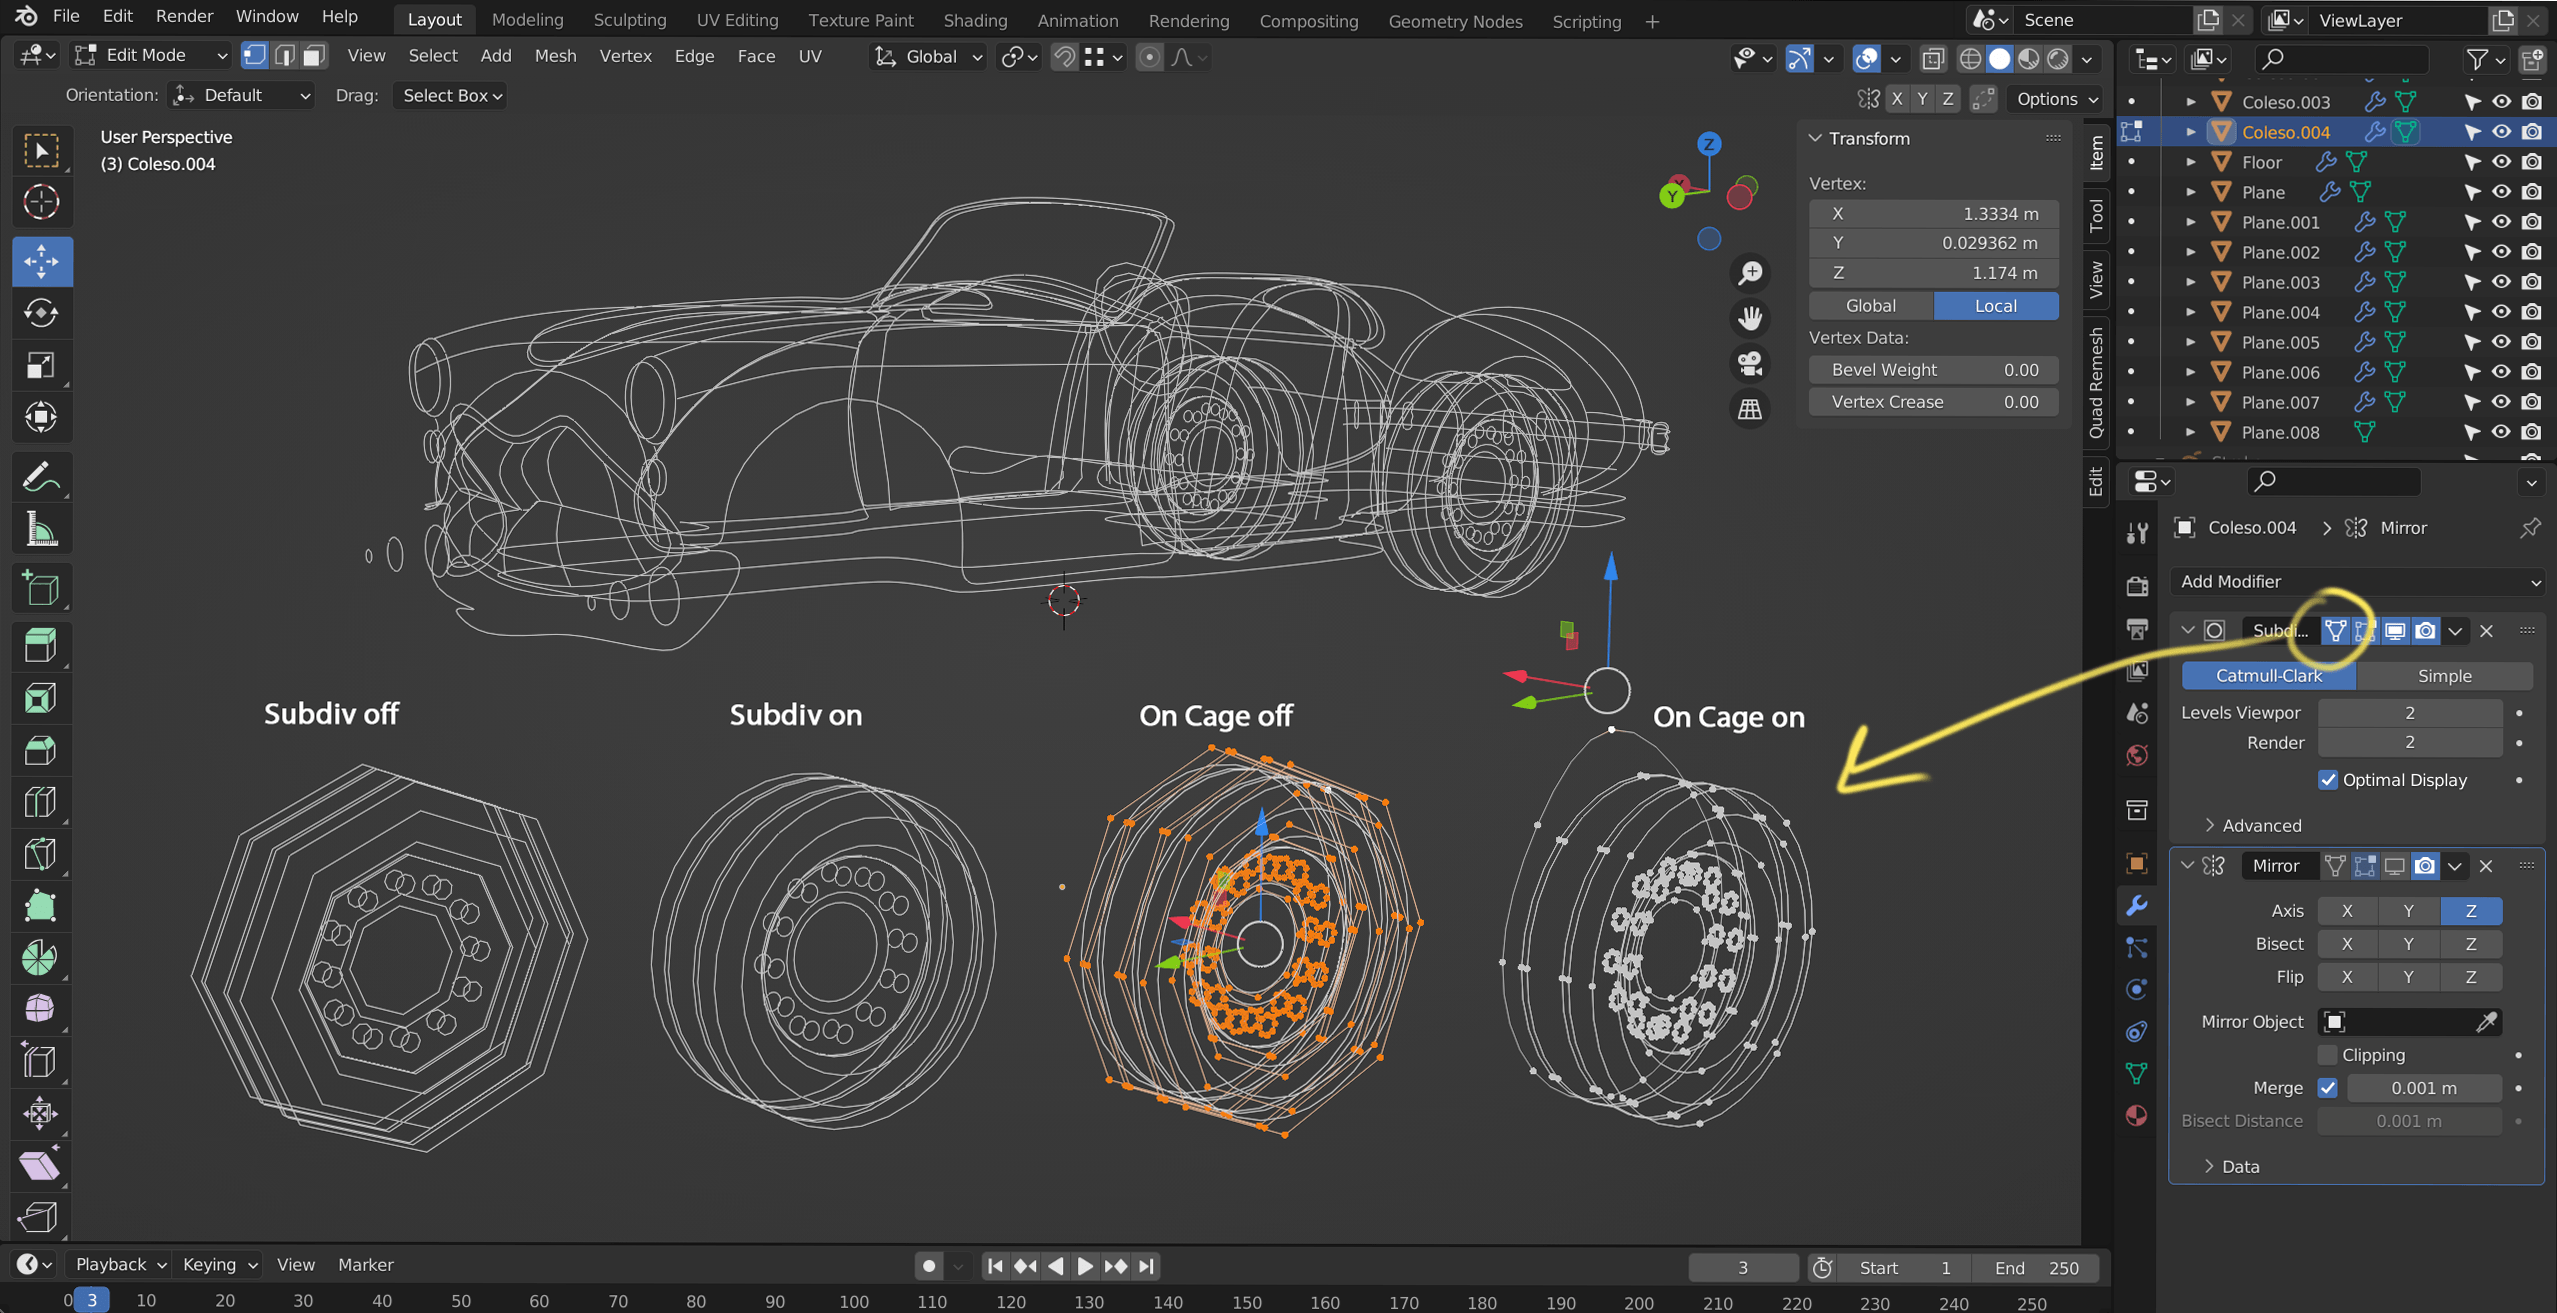Open Global transform orientation dropdown
Viewport: 2557px width, 1313px height.
tap(929, 57)
